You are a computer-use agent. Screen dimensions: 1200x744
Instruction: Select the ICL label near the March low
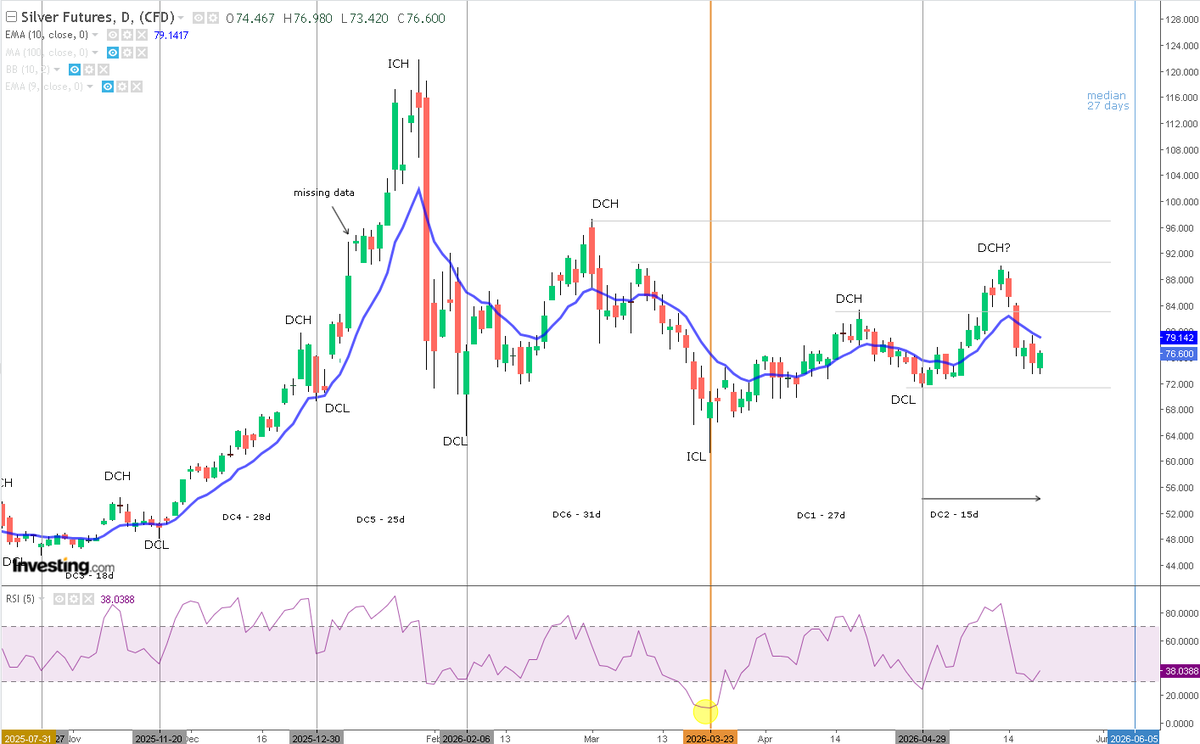click(x=696, y=455)
